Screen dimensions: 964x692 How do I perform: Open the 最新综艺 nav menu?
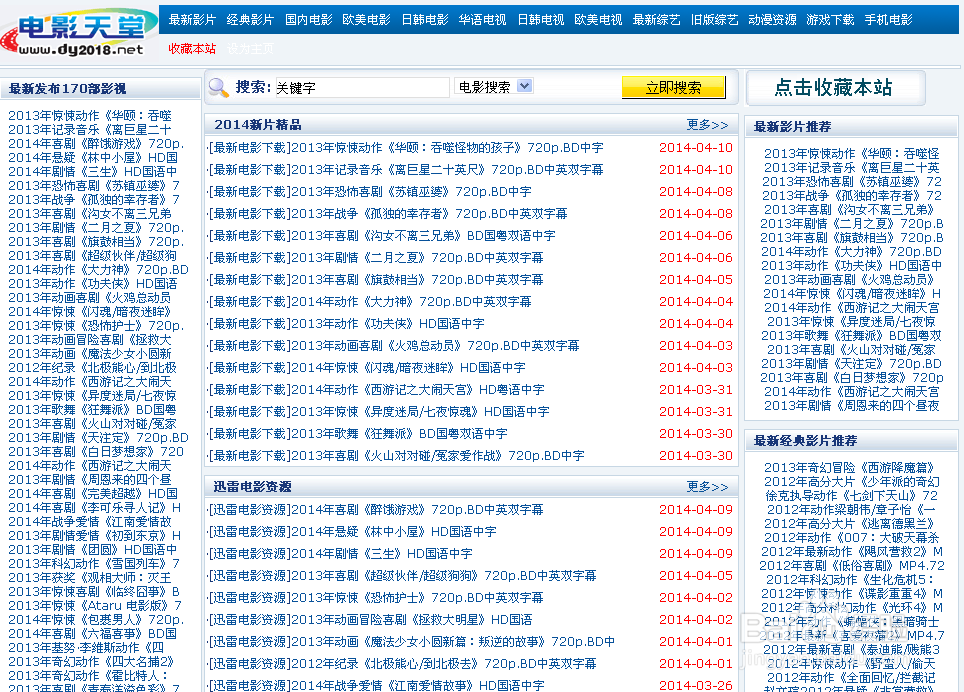click(x=656, y=20)
